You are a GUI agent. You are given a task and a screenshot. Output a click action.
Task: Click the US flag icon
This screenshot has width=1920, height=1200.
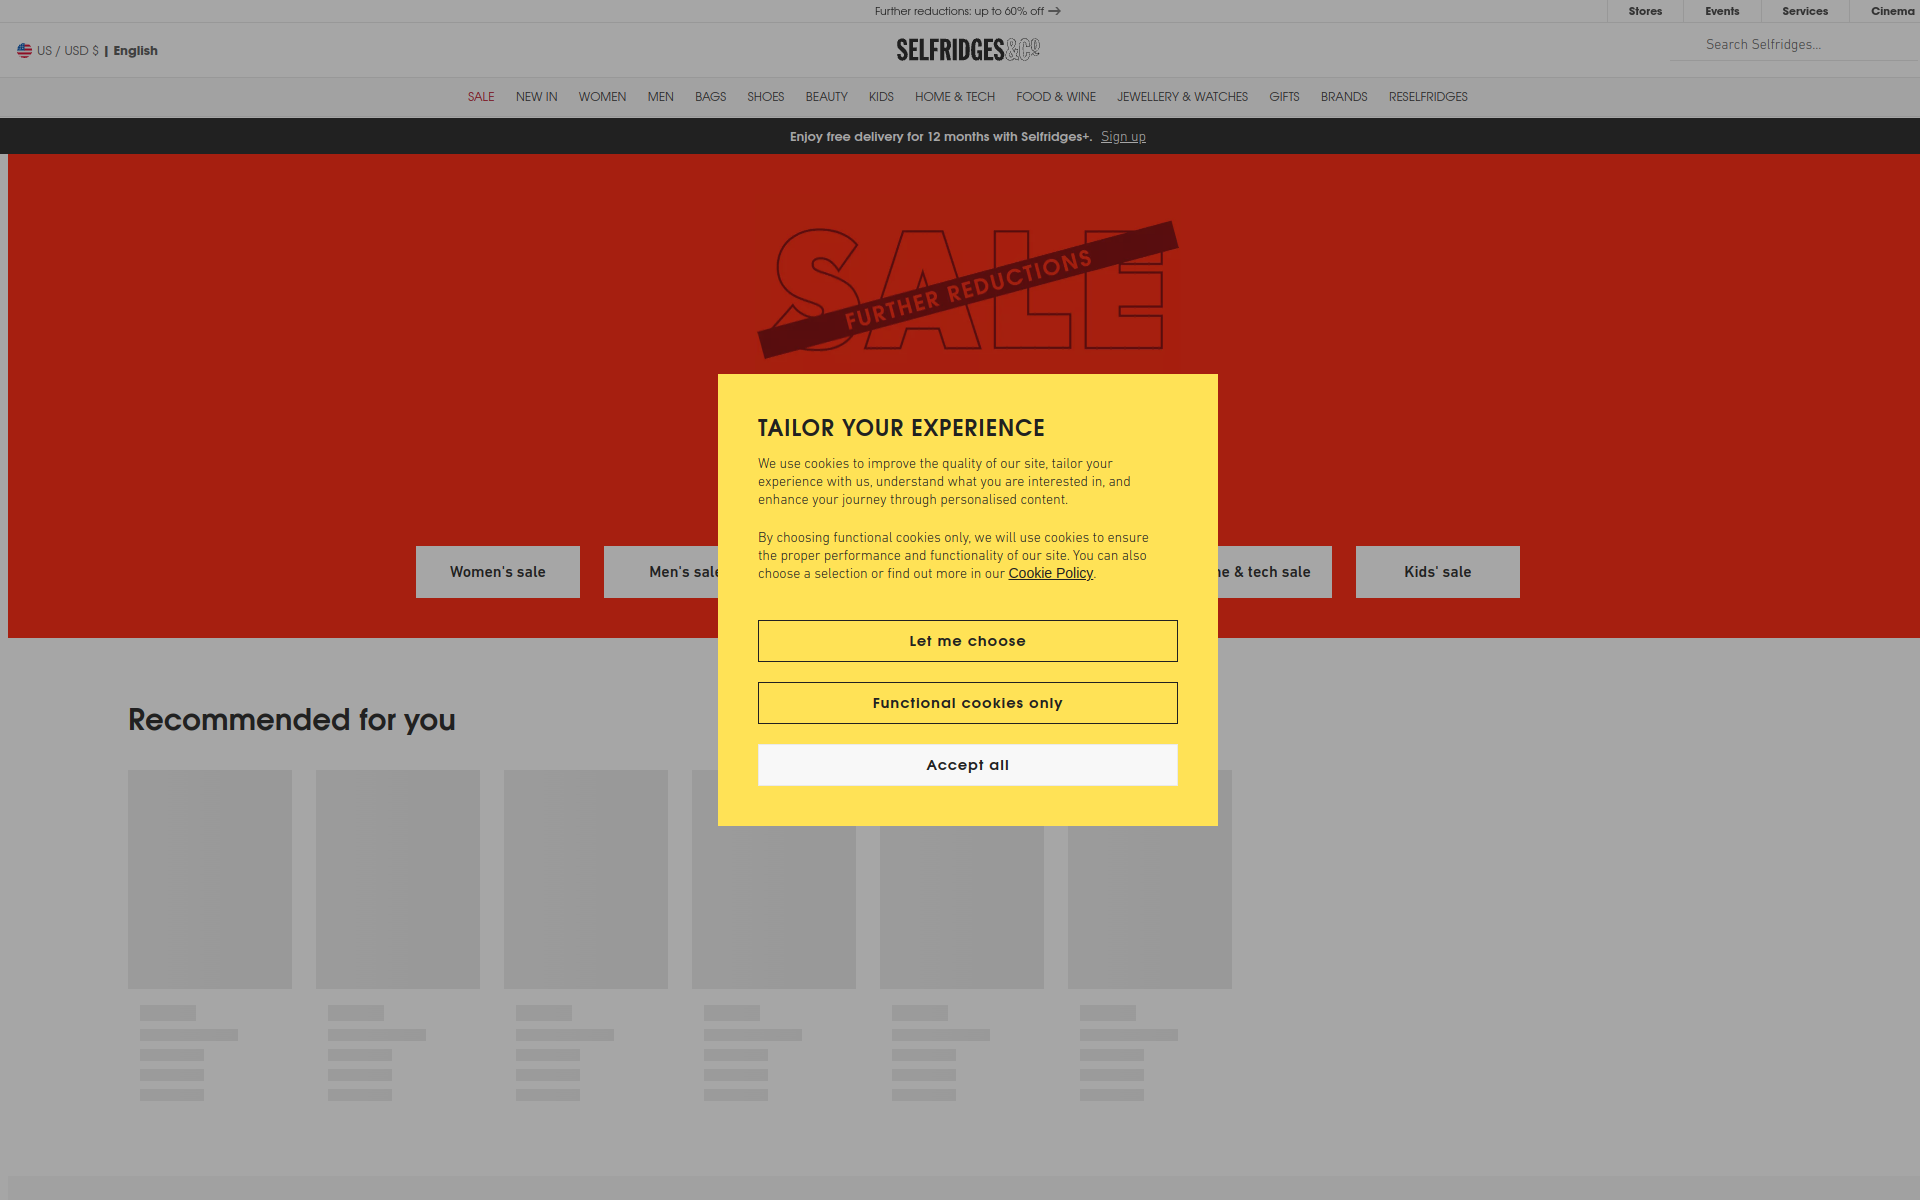click(x=24, y=50)
